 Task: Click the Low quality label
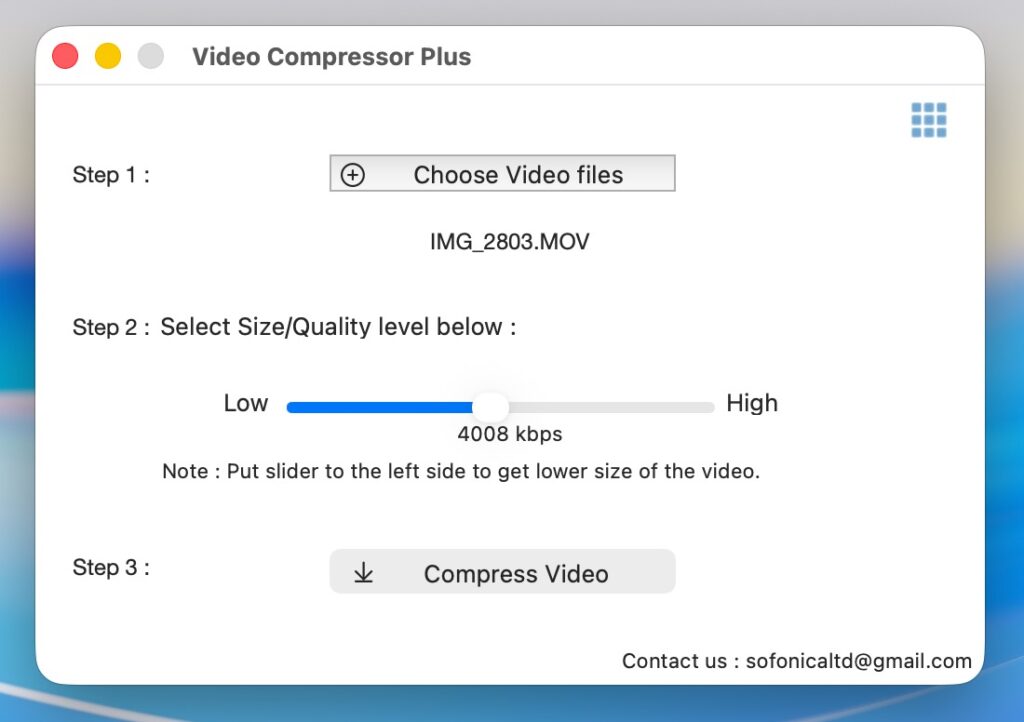[x=246, y=403]
